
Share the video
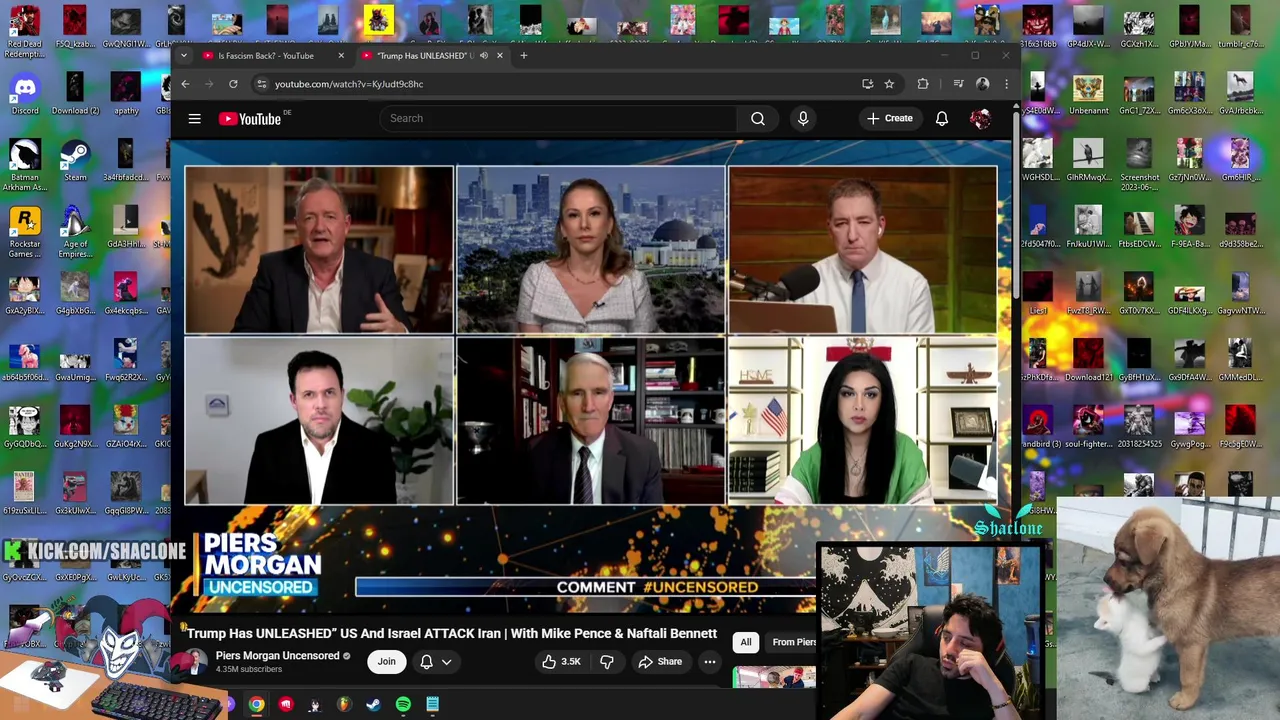[660, 661]
